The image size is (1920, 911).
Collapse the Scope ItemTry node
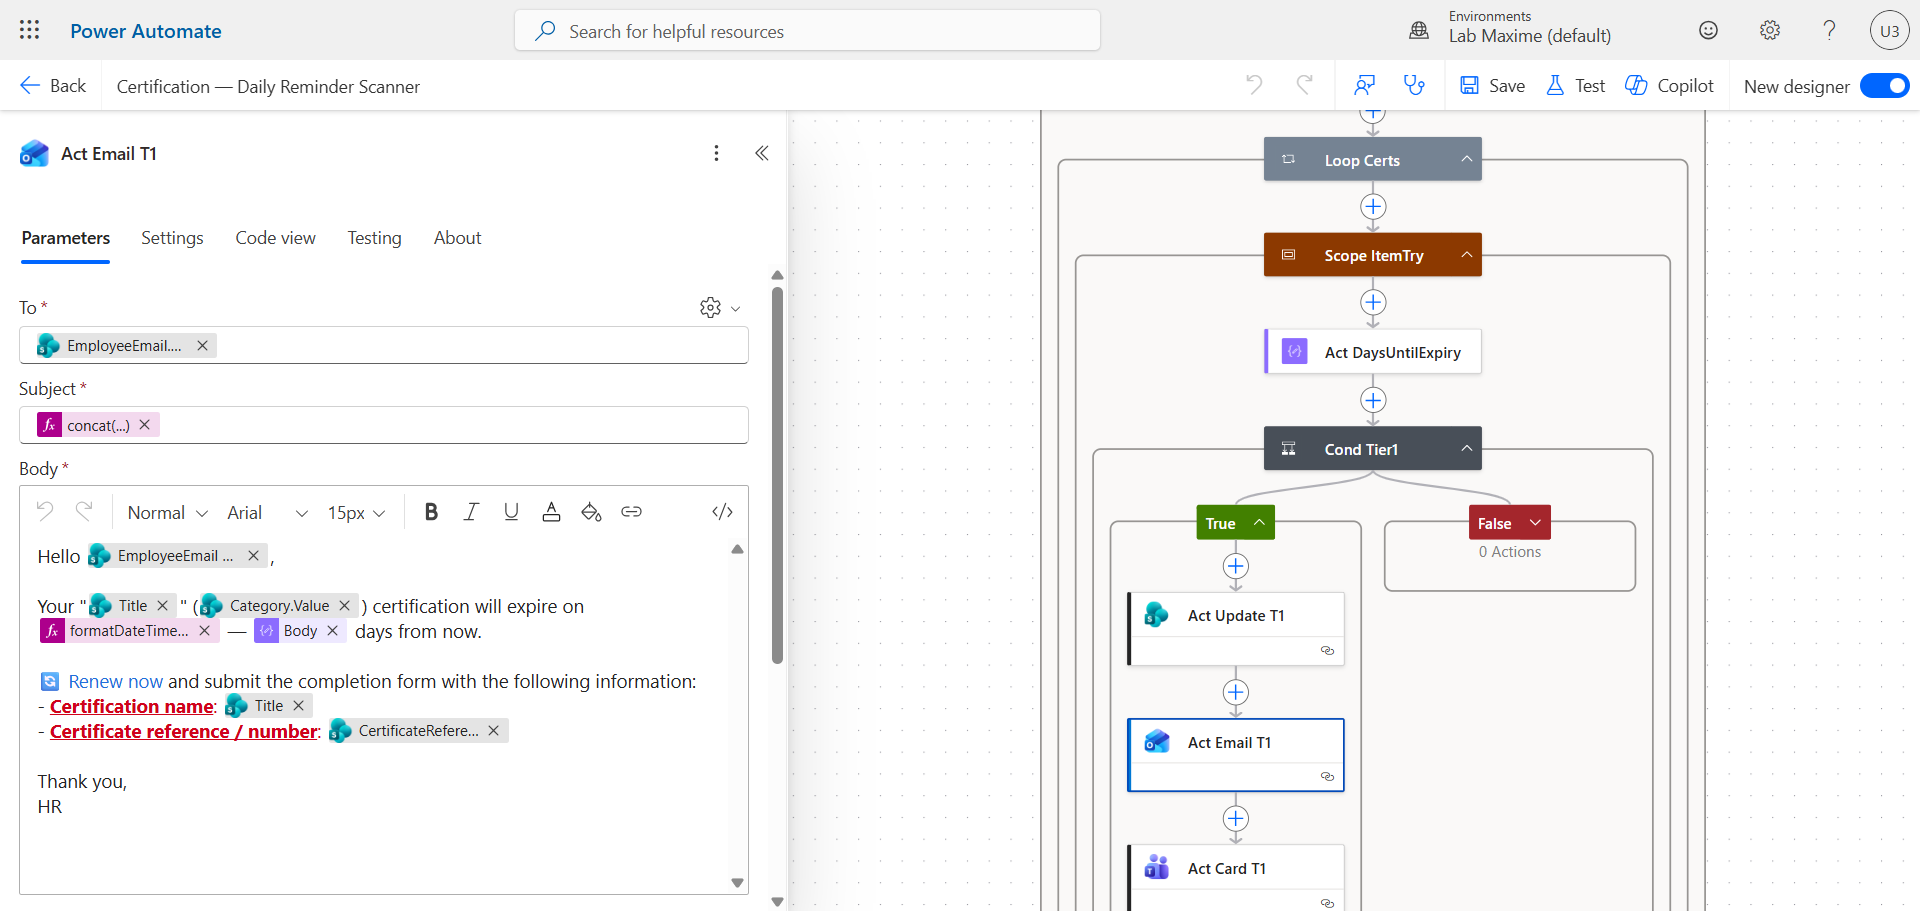(x=1466, y=254)
